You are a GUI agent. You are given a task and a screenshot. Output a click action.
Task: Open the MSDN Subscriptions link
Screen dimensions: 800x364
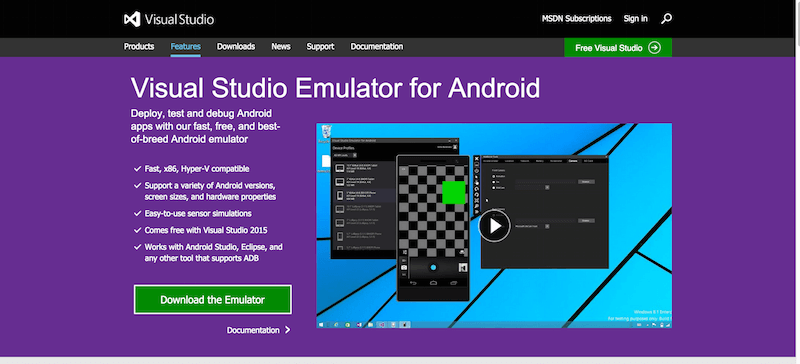pos(577,19)
